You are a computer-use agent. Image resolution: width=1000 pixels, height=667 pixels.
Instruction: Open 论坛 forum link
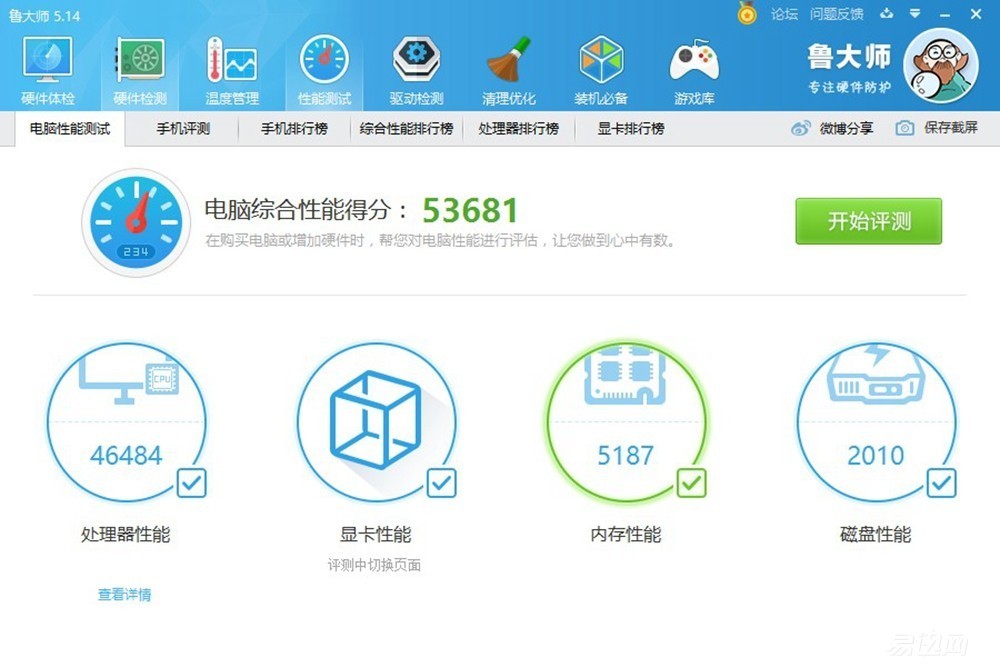[x=784, y=14]
